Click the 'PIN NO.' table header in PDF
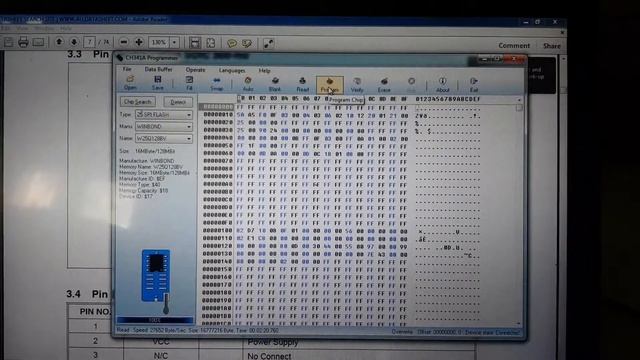This screenshot has width=640, height=360. [95, 312]
